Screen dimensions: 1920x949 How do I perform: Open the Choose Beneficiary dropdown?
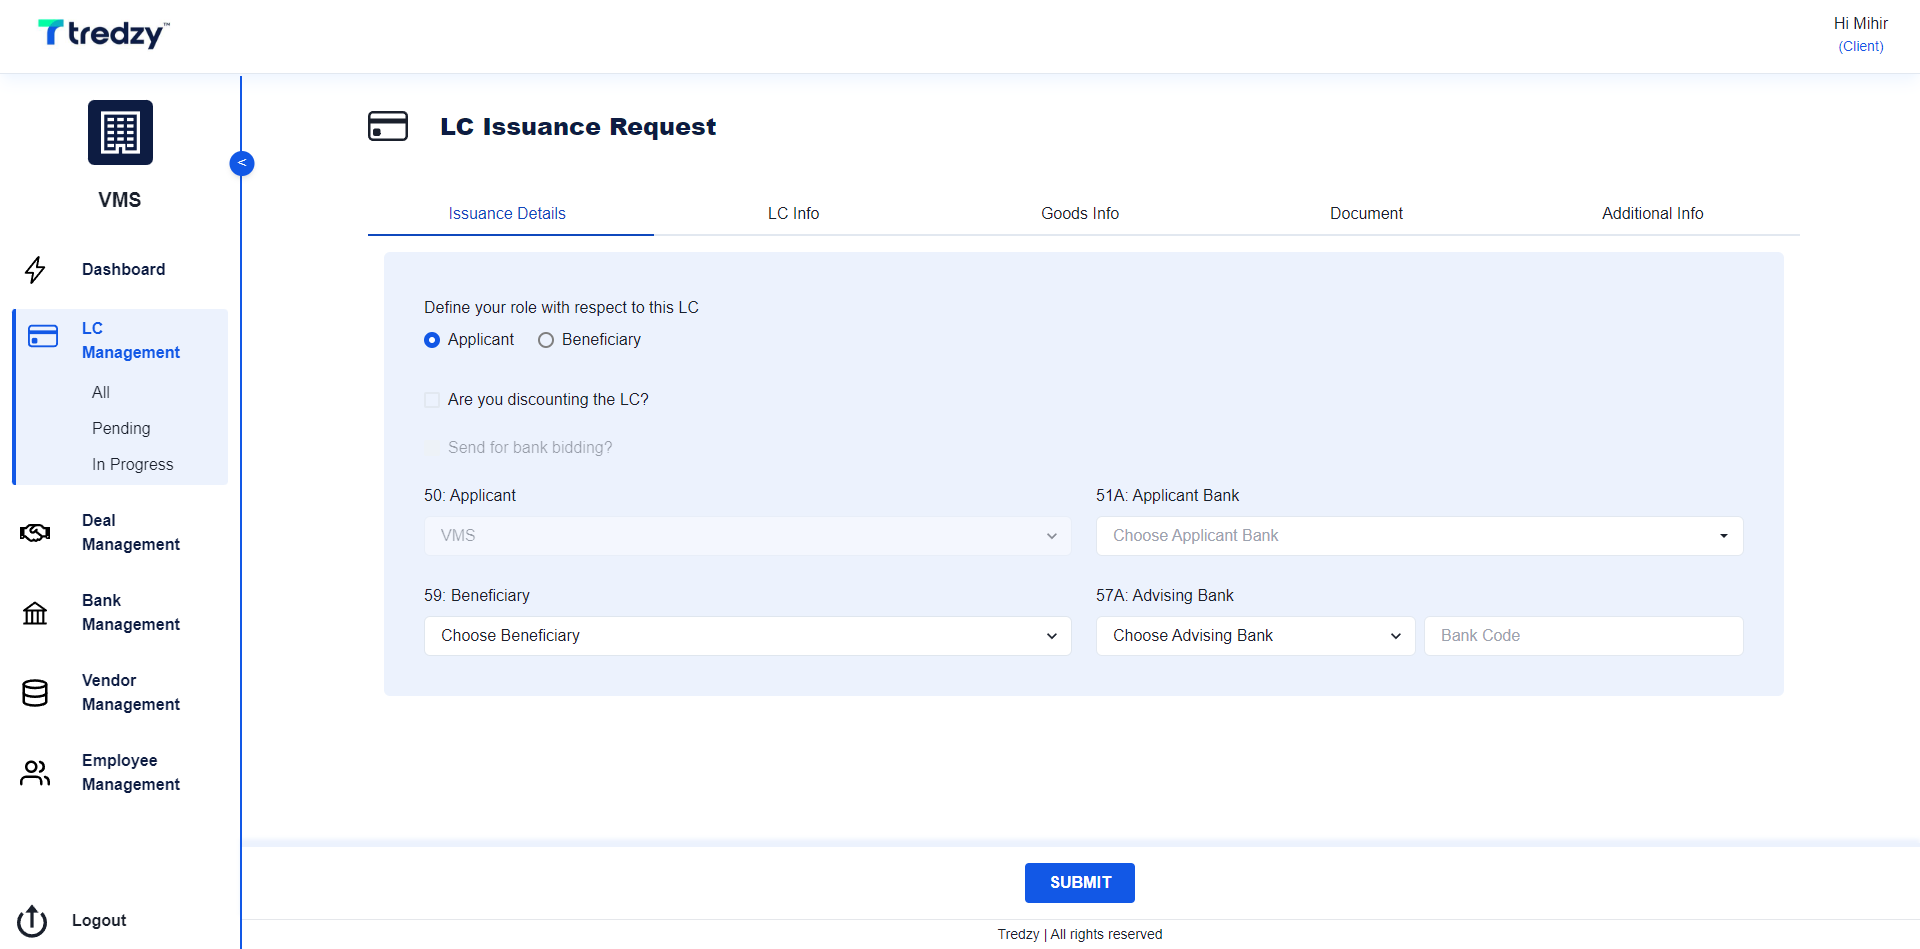(x=748, y=636)
